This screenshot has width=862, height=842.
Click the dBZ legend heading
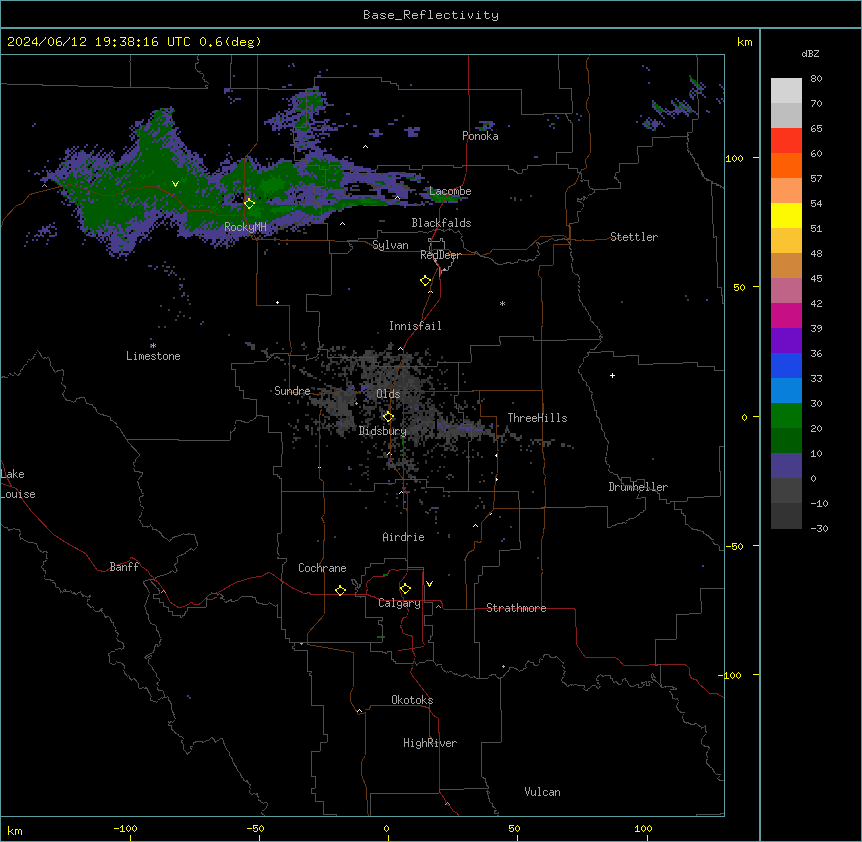[810, 53]
